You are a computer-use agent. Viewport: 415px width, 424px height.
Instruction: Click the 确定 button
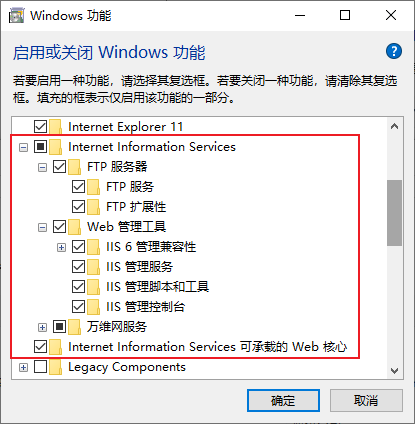tap(283, 400)
